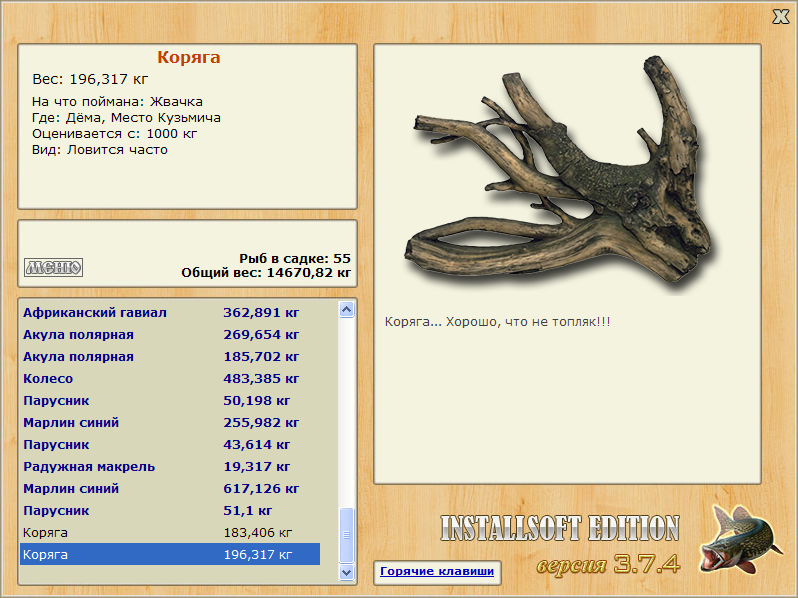
Task: Click the highlighted Коряга 196,317 кг row
Action: [170, 554]
